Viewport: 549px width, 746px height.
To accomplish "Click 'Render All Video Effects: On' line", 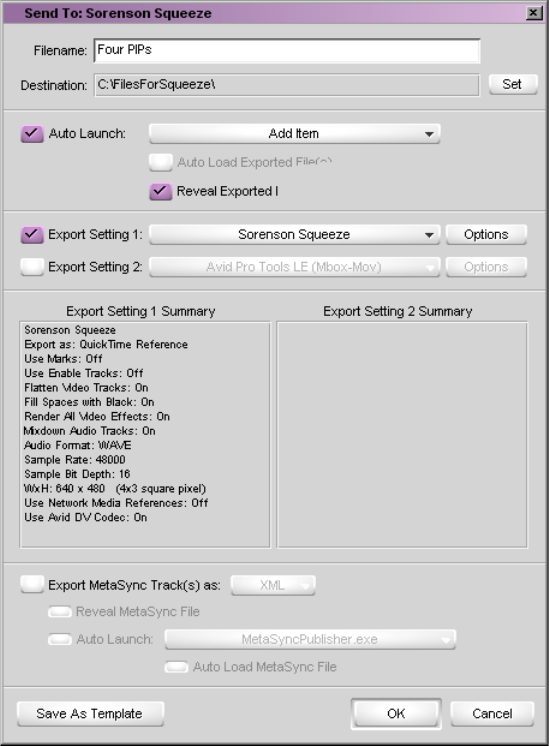I will click(97, 416).
